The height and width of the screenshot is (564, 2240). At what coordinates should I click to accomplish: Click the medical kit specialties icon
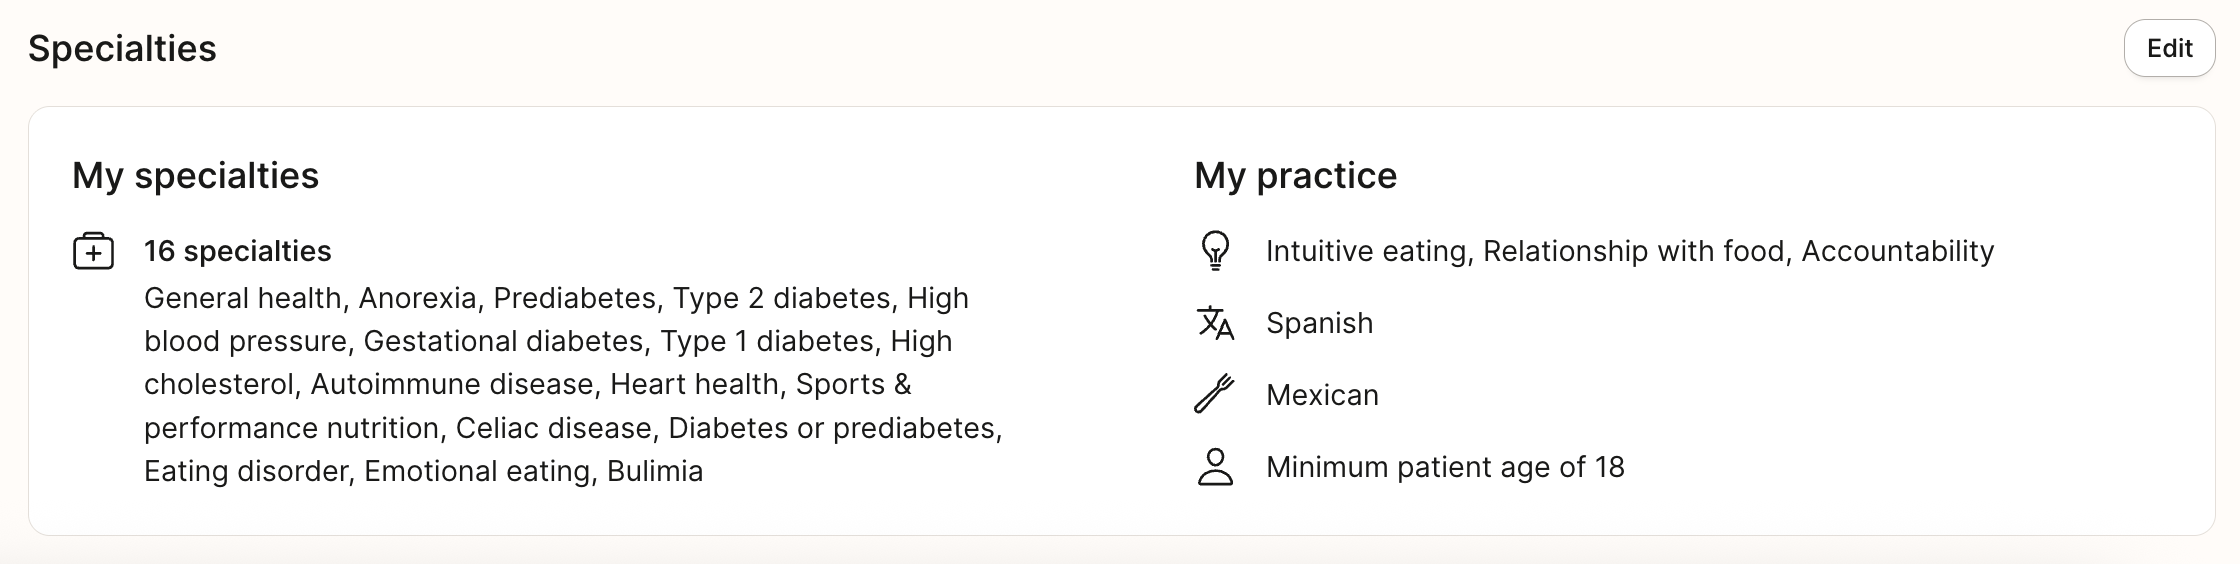click(93, 252)
